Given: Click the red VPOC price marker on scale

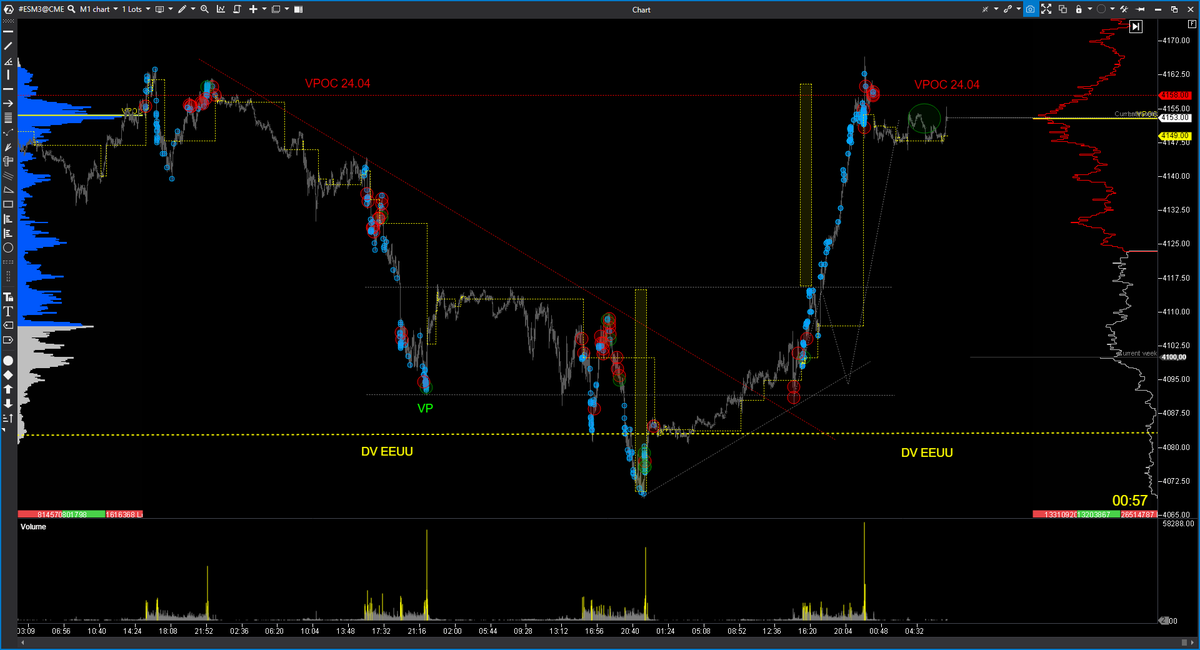Looking at the screenshot, I should [1174, 95].
